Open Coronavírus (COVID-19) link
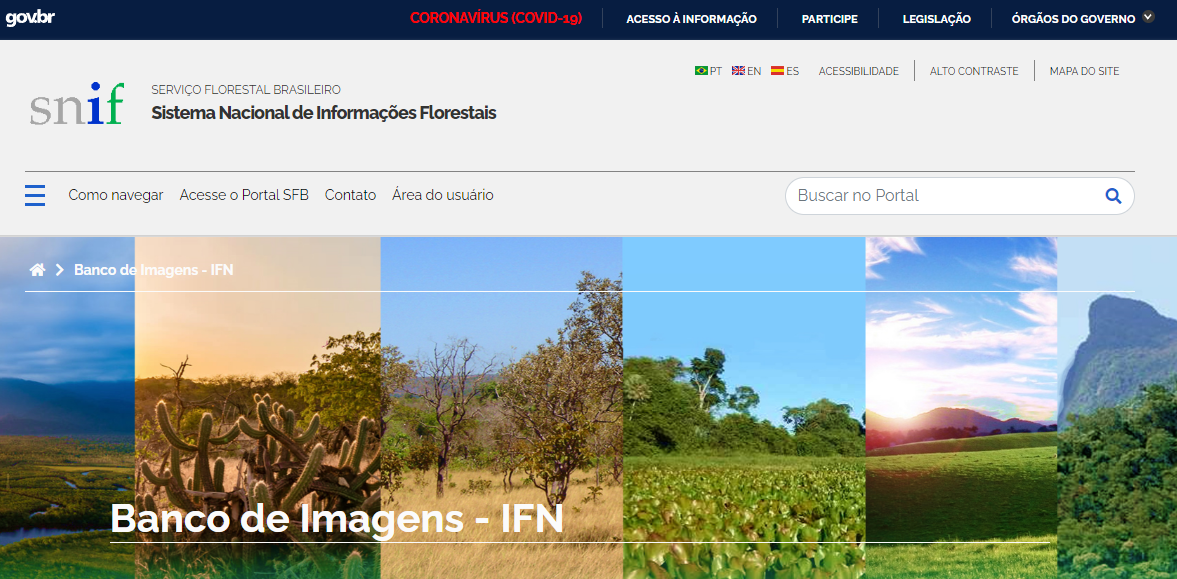1177x579 pixels. pos(496,19)
